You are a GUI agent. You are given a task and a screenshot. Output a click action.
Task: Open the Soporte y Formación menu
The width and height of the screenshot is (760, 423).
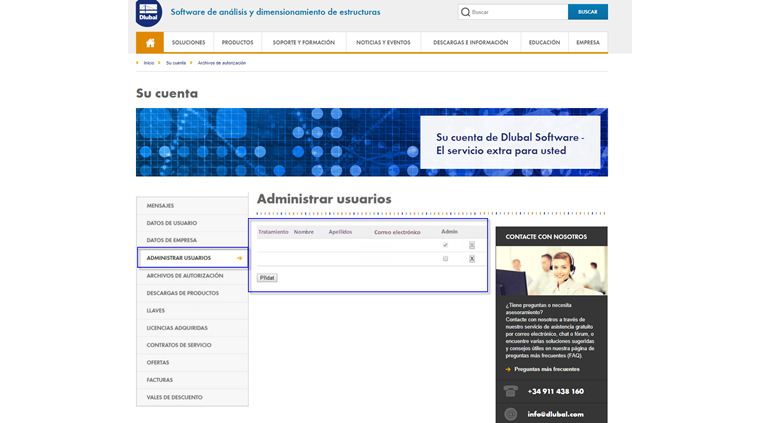pos(304,43)
